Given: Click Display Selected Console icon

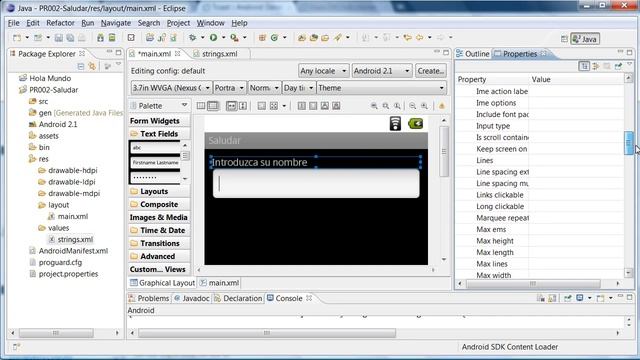Looking at the screenshot, I should [x=580, y=298].
